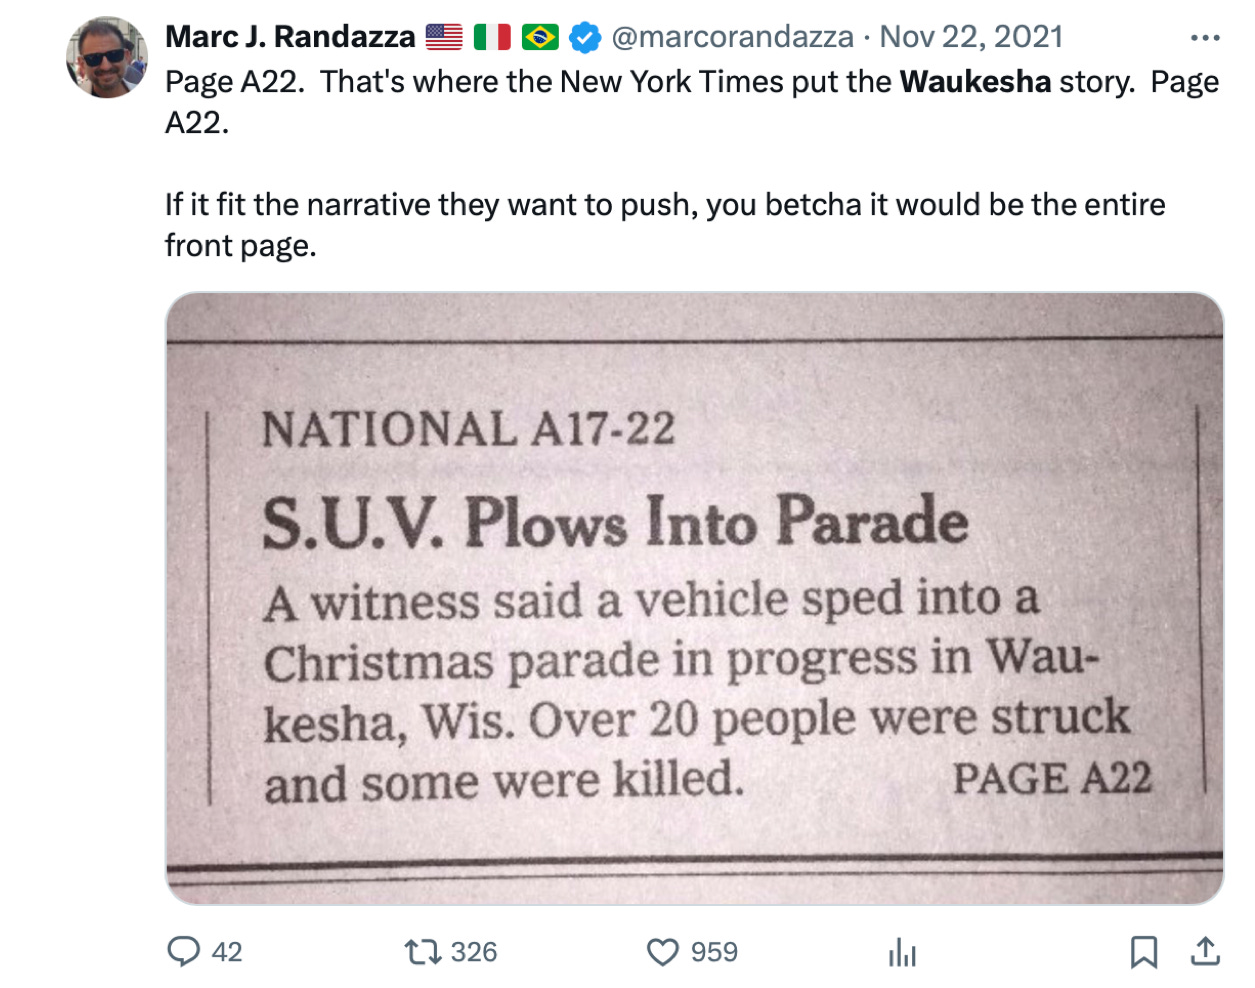This screenshot has height=988, width=1255.
Task: Click the Italian flag emoji
Action: click(x=492, y=37)
